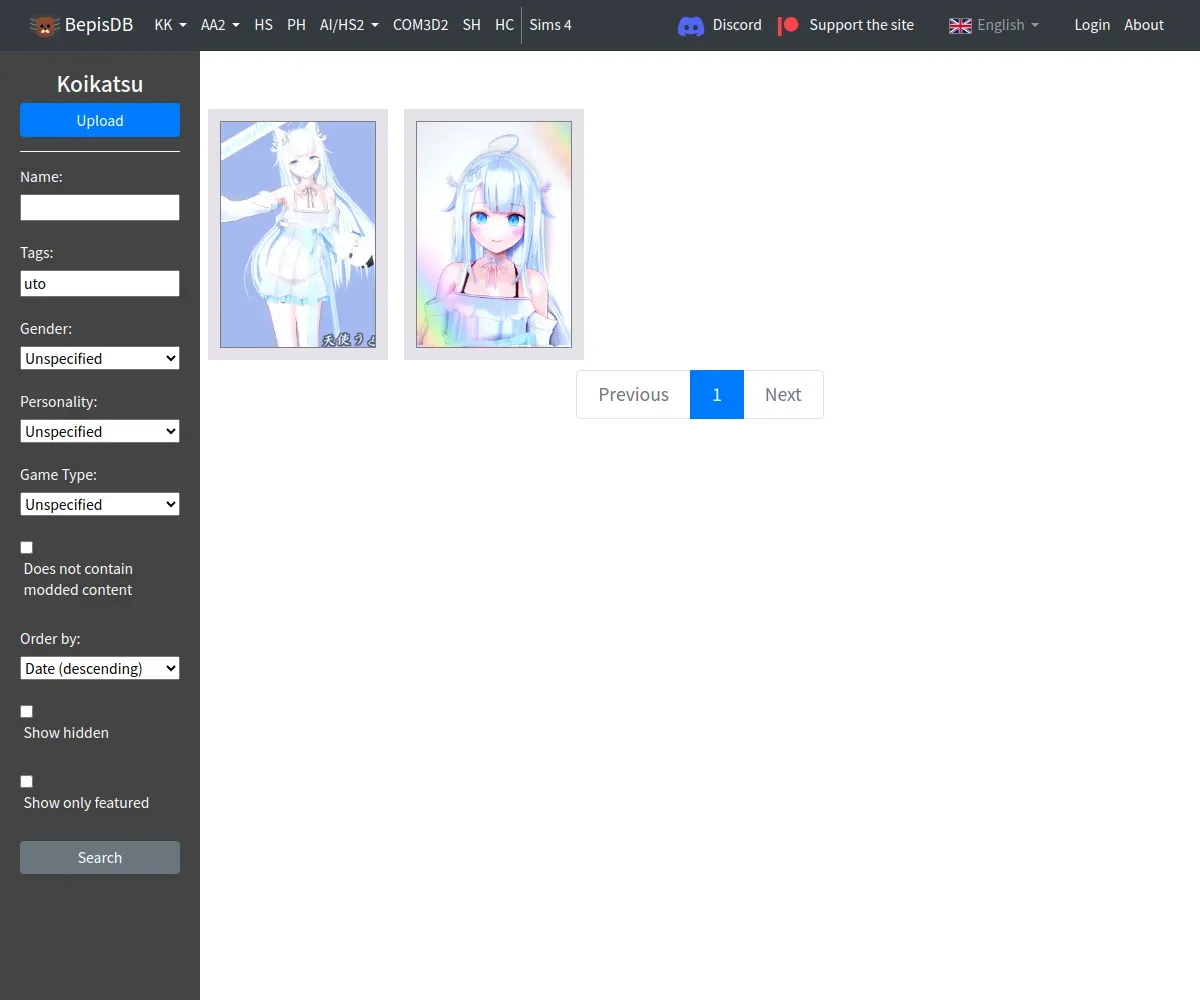1200x1000 pixels.
Task: Open the COM3D2 section
Action: 420,25
